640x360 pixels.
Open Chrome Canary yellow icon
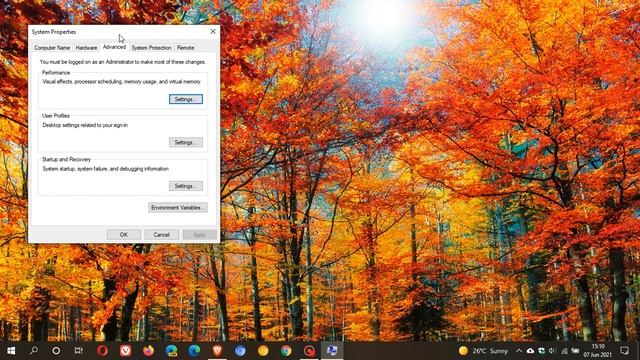click(263, 351)
